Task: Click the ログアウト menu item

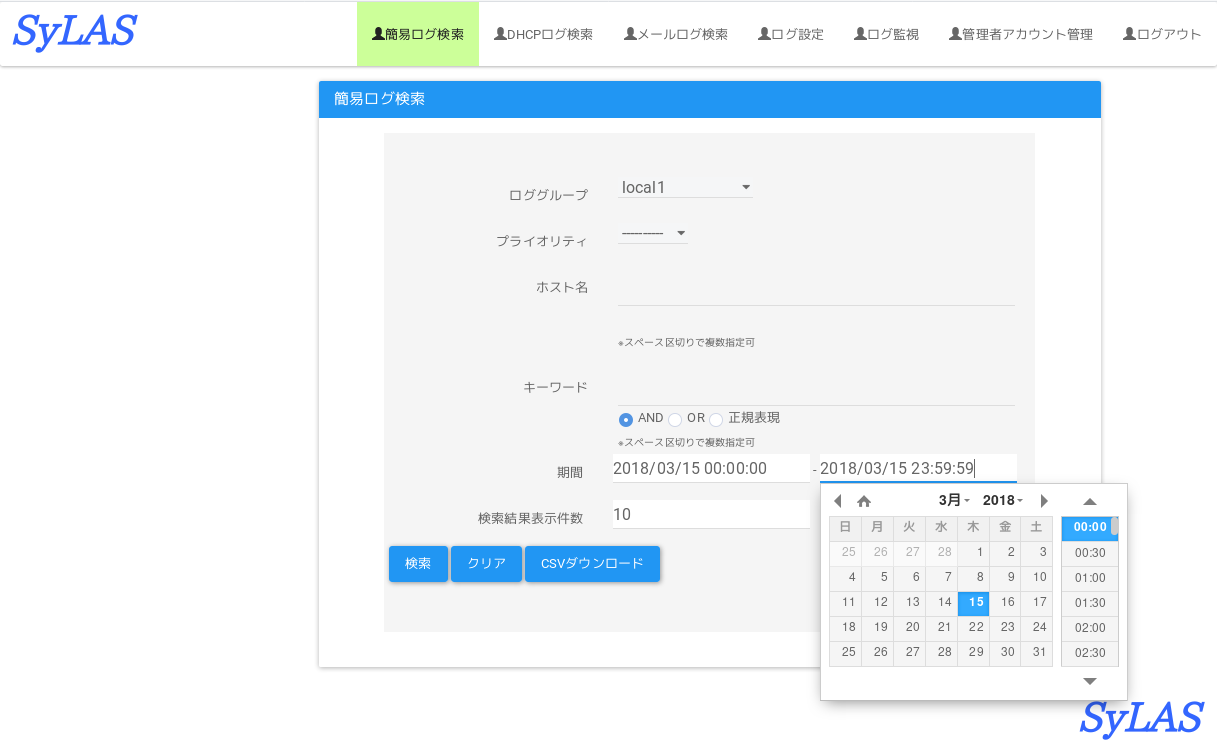Action: click(x=1162, y=34)
